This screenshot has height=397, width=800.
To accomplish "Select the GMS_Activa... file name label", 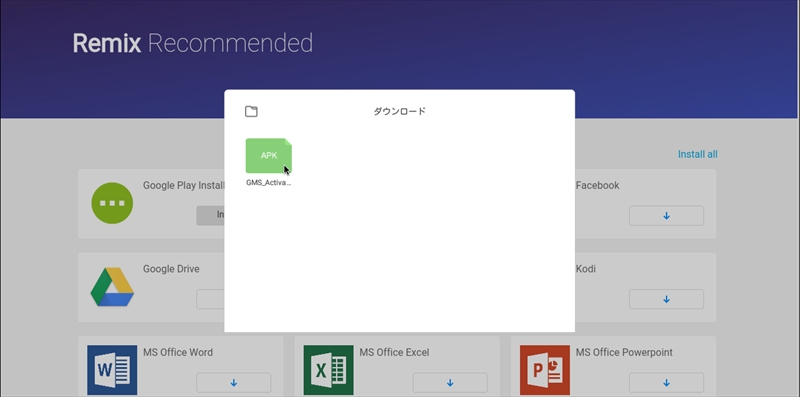I will click(x=268, y=183).
